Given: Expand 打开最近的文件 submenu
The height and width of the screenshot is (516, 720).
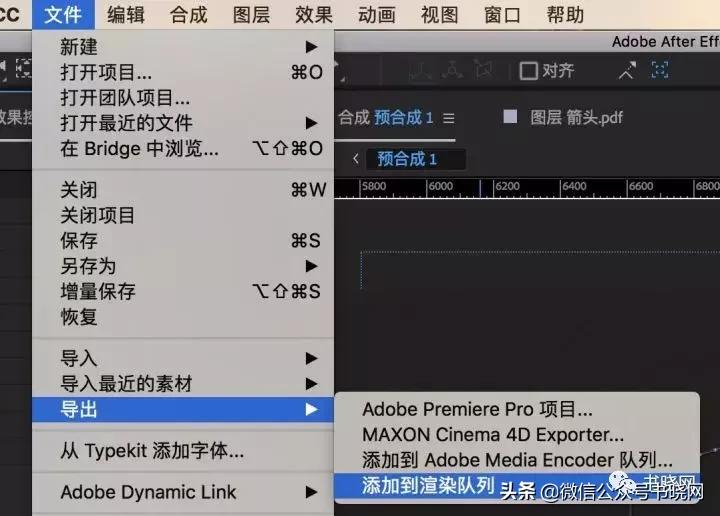Looking at the screenshot, I should [x=183, y=123].
